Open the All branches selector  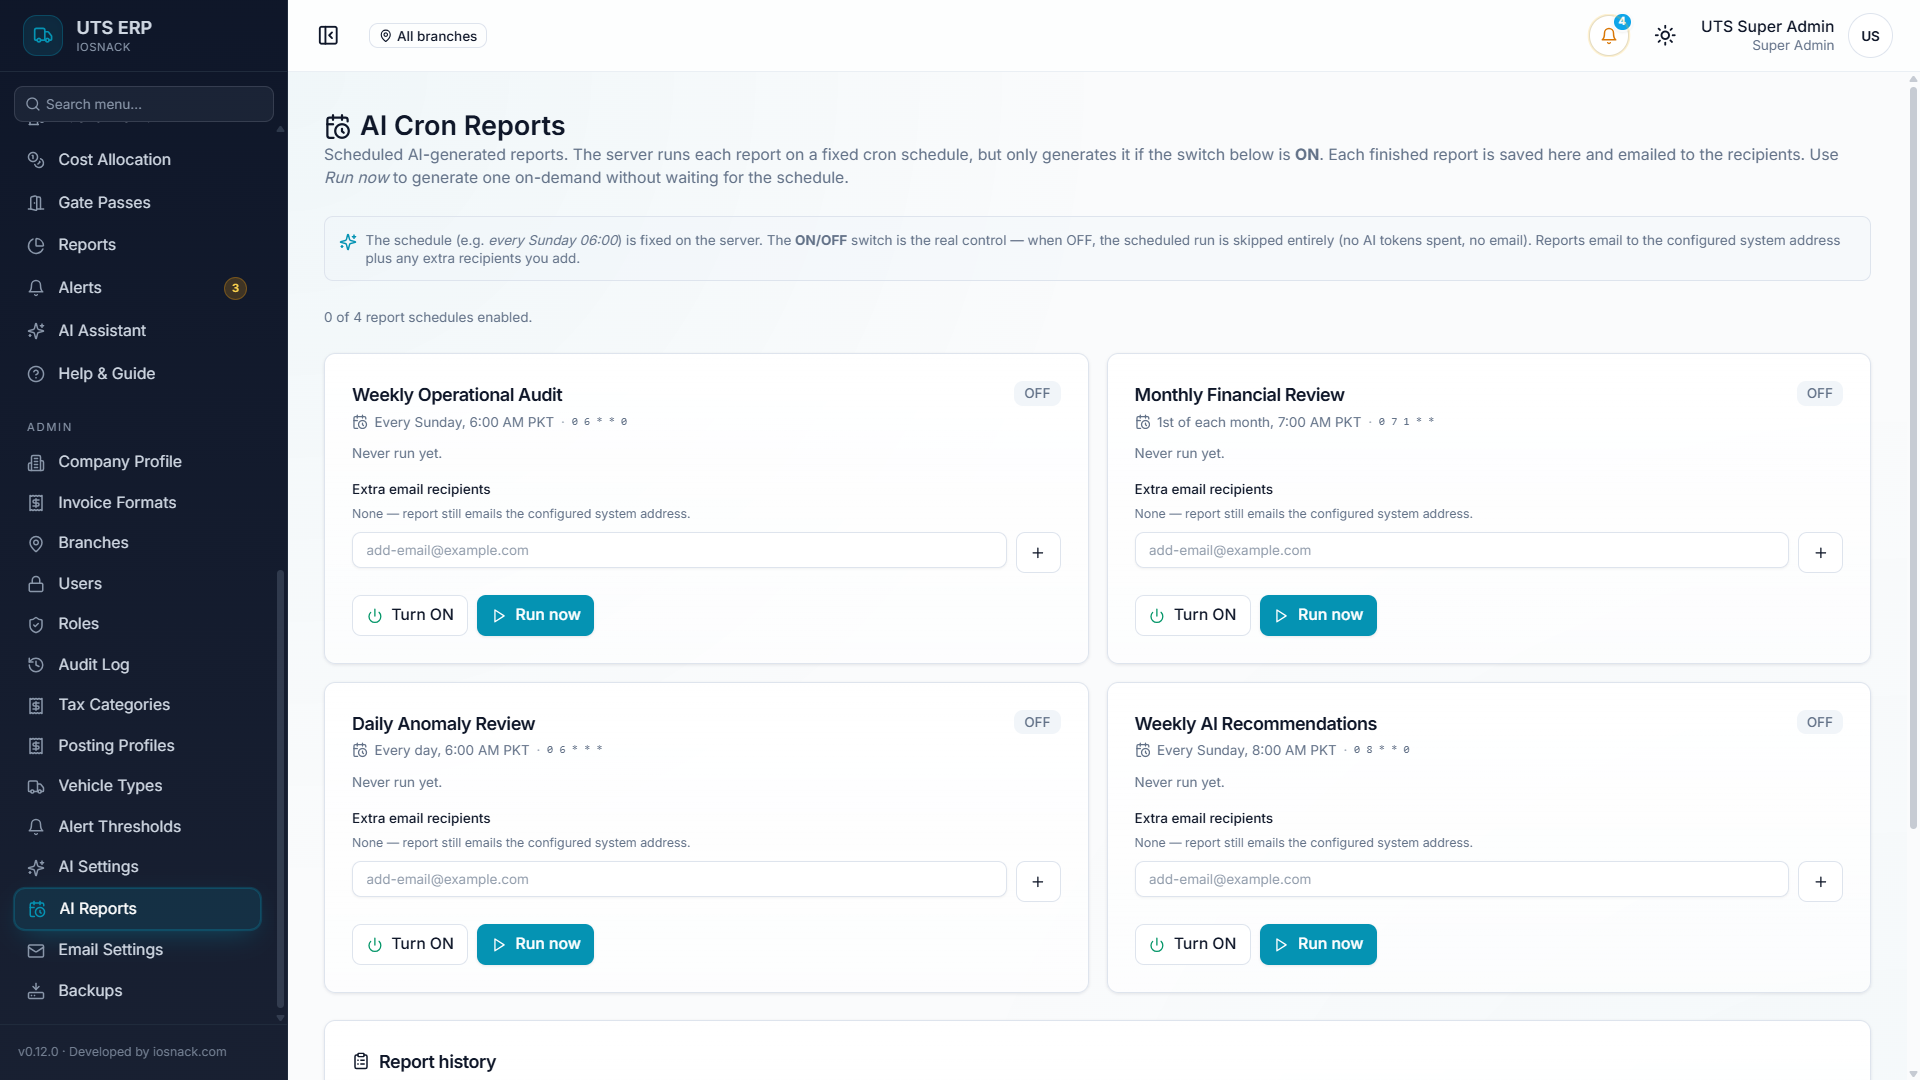(x=427, y=36)
